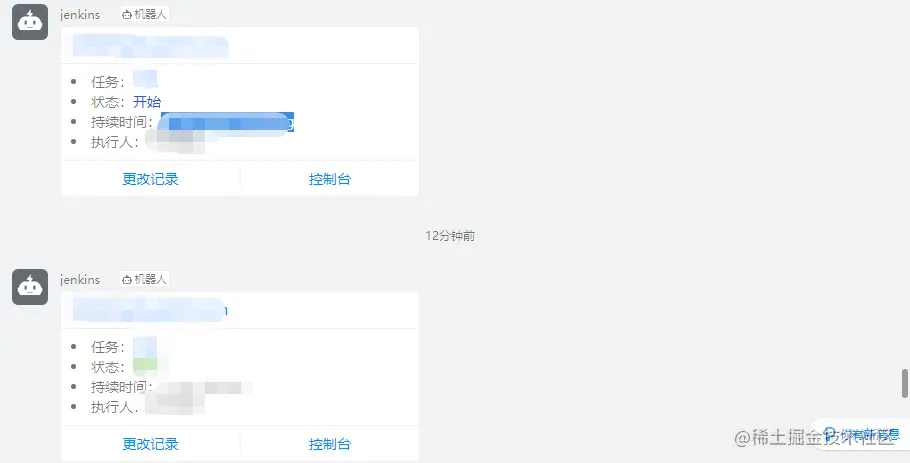Image resolution: width=910 pixels, height=463 pixels.
Task: Click jenkins robot avatar below the 12分钟前 timestamp
Action: click(30, 287)
